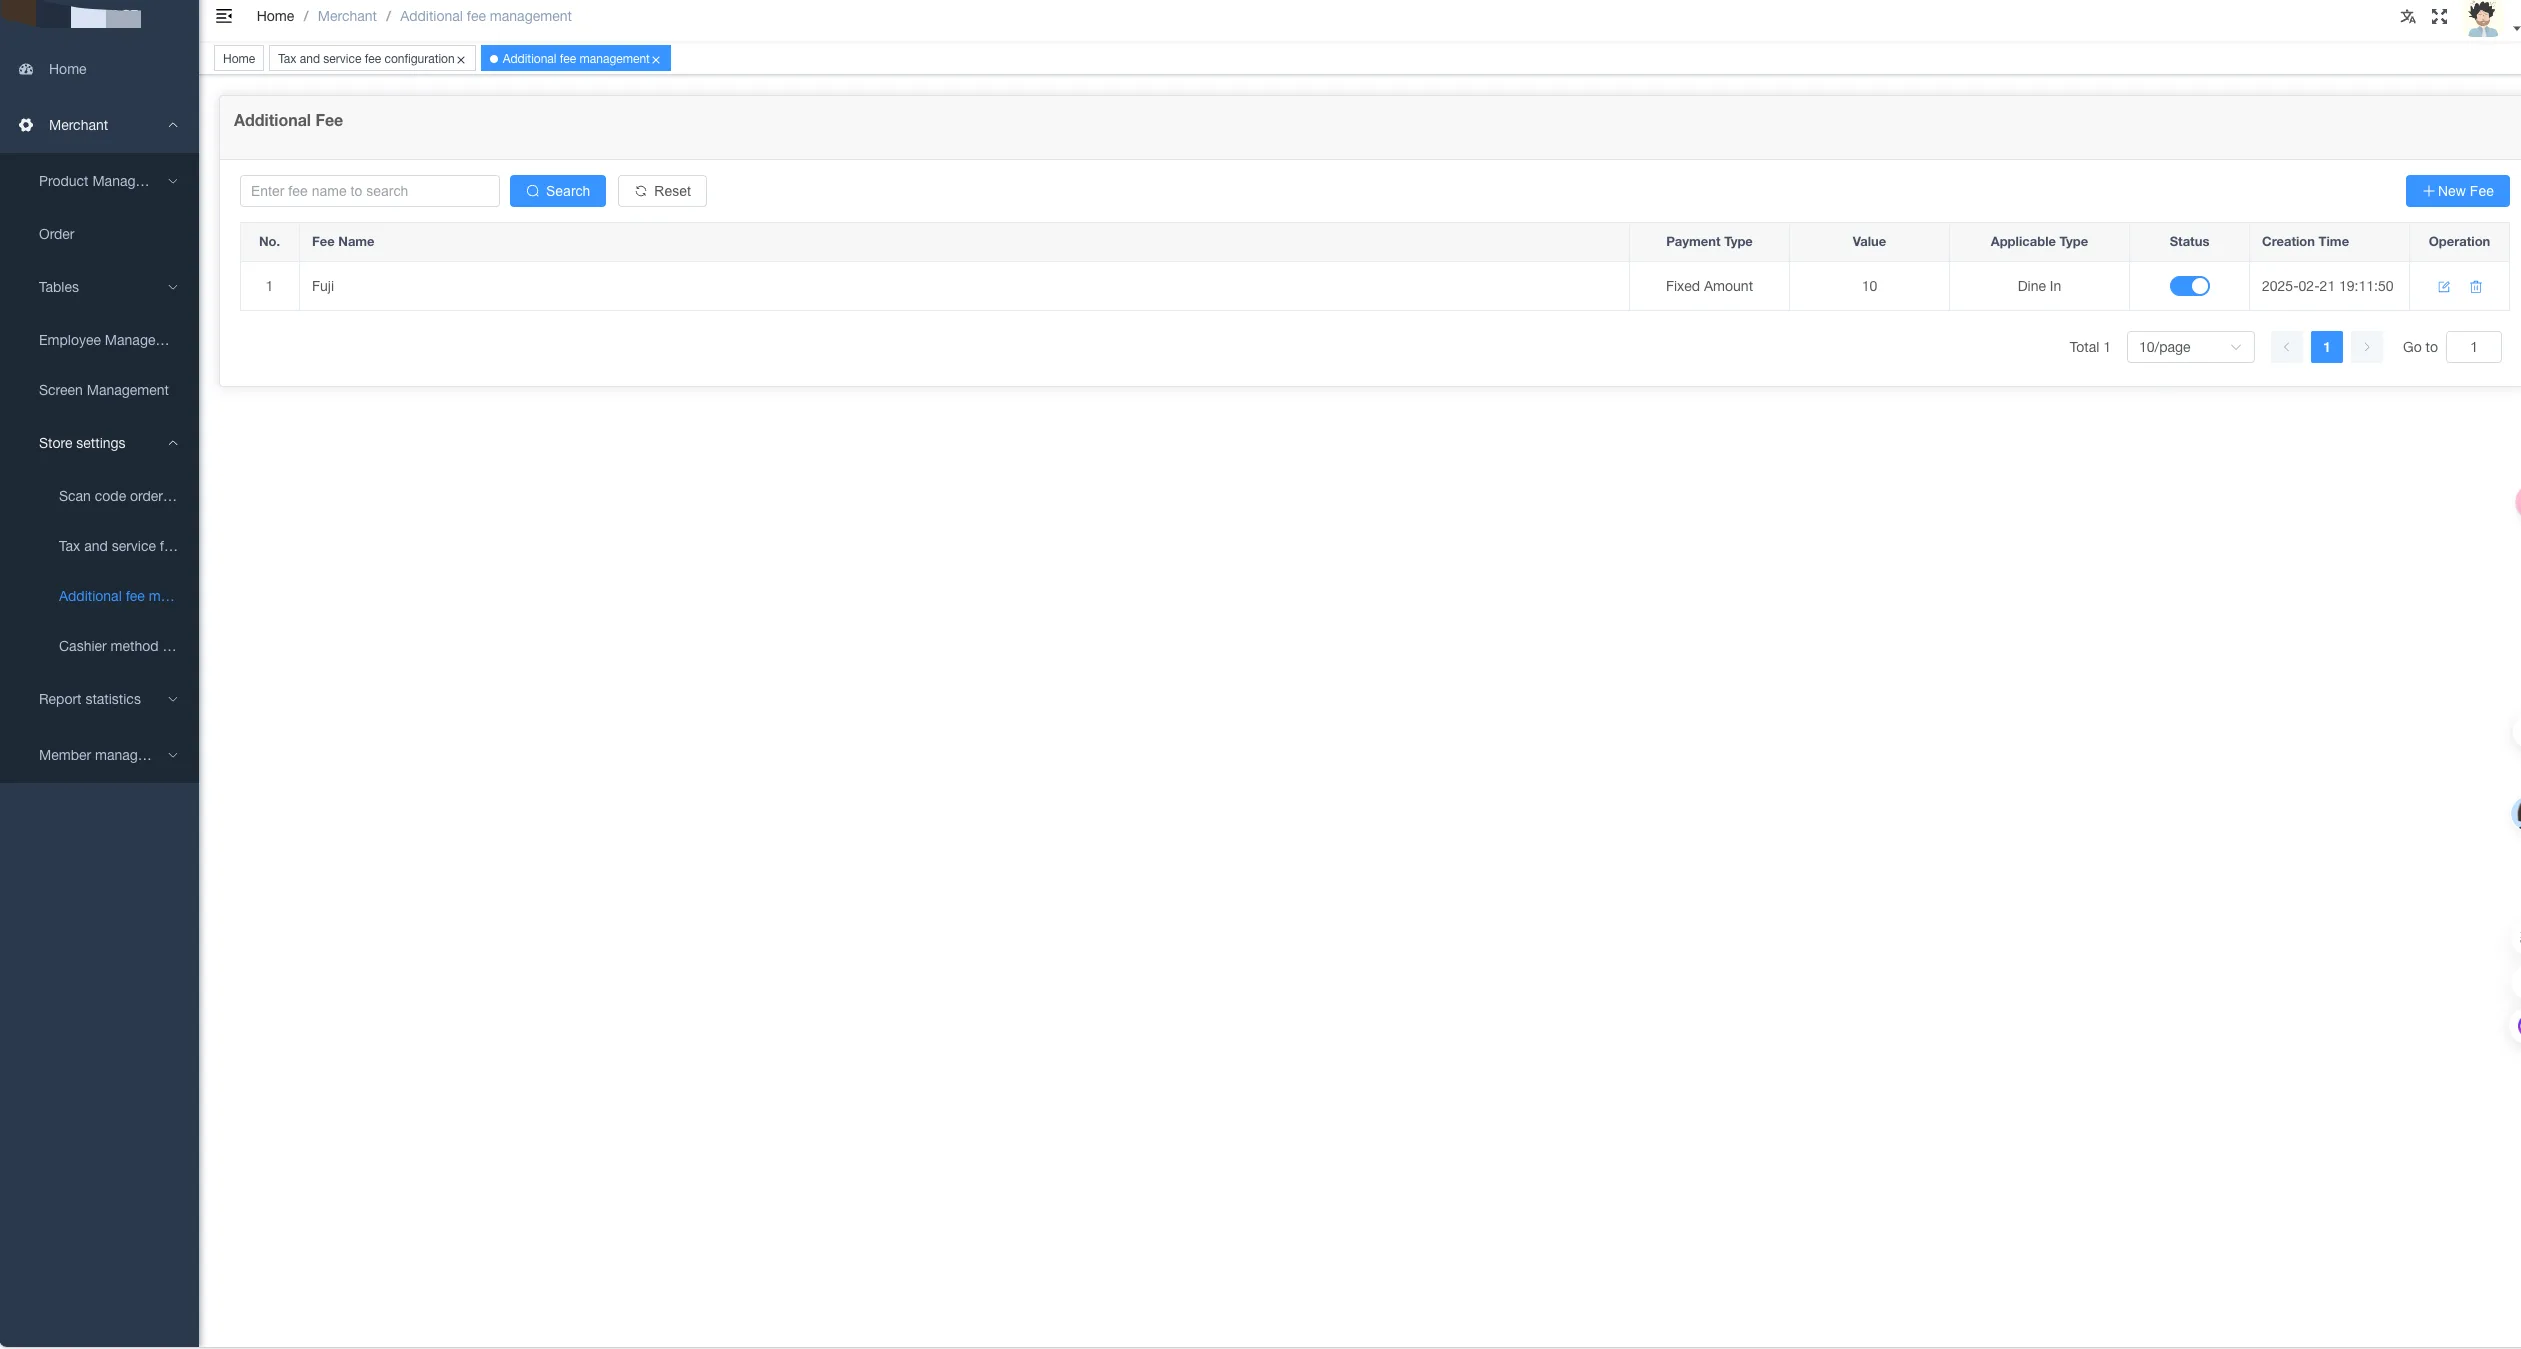This screenshot has height=1349, width=2521.
Task: Open the language translation icon
Action: click(2408, 16)
